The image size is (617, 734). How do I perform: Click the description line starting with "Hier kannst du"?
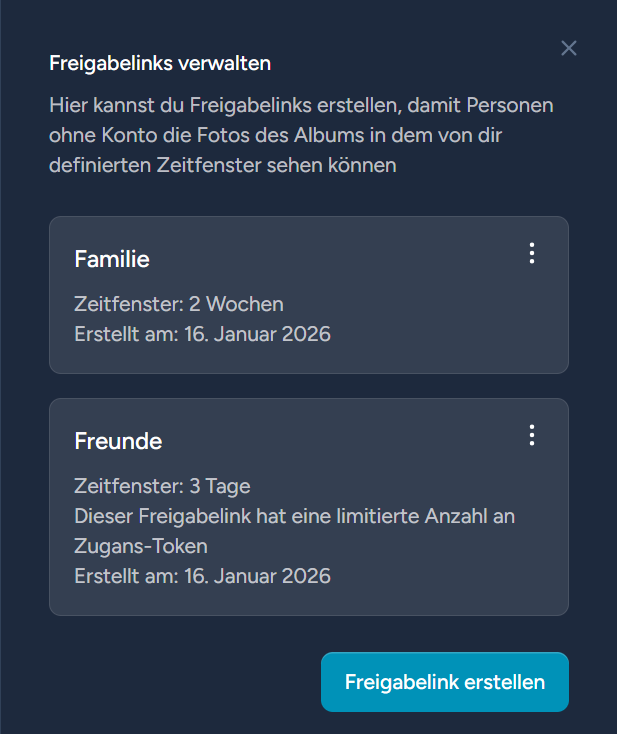300,105
